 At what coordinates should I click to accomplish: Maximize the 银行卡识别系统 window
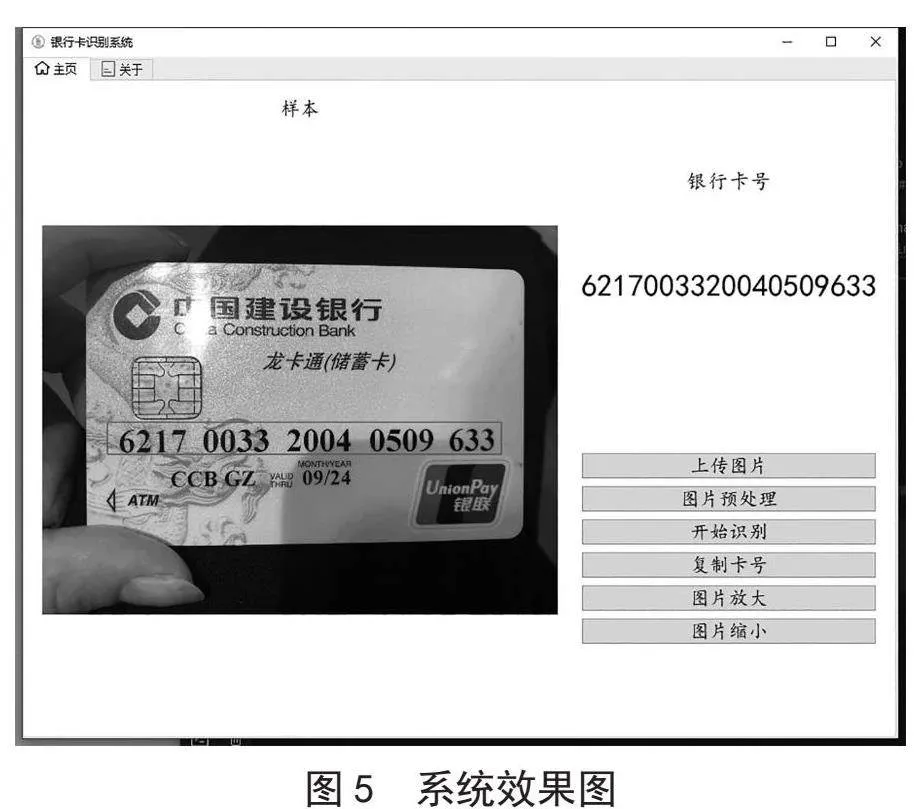click(831, 42)
